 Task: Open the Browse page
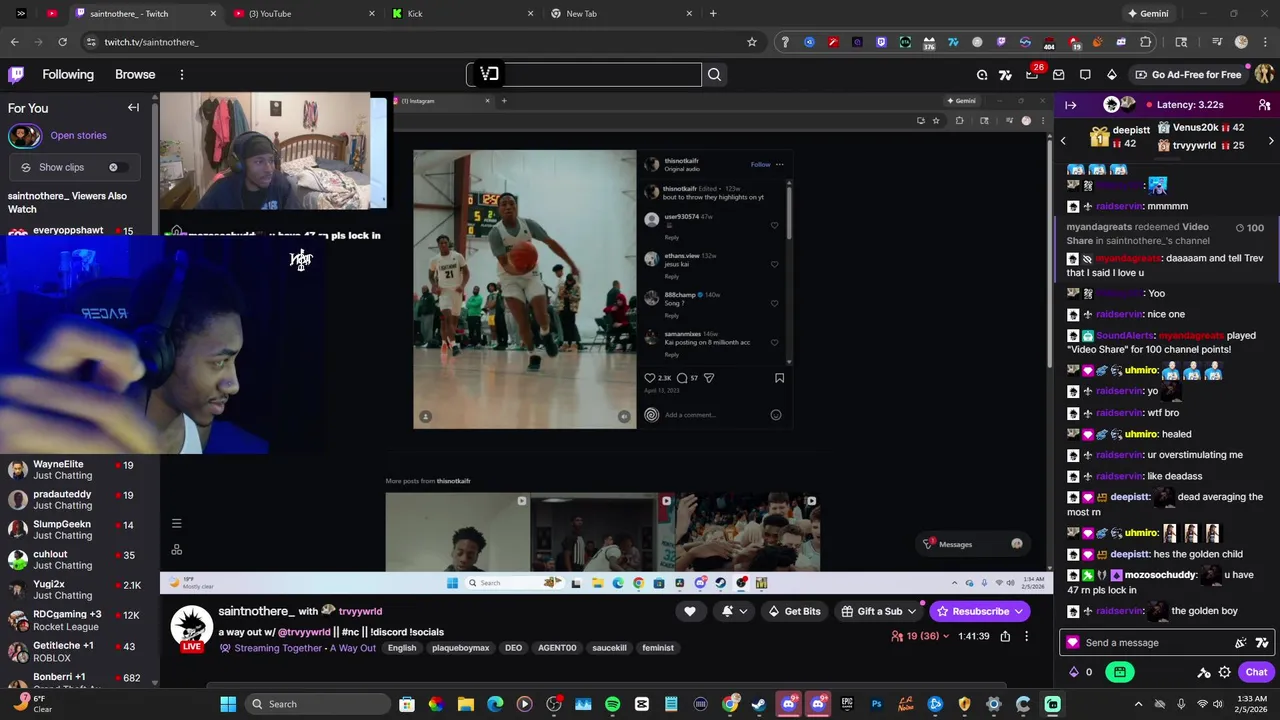click(x=135, y=74)
